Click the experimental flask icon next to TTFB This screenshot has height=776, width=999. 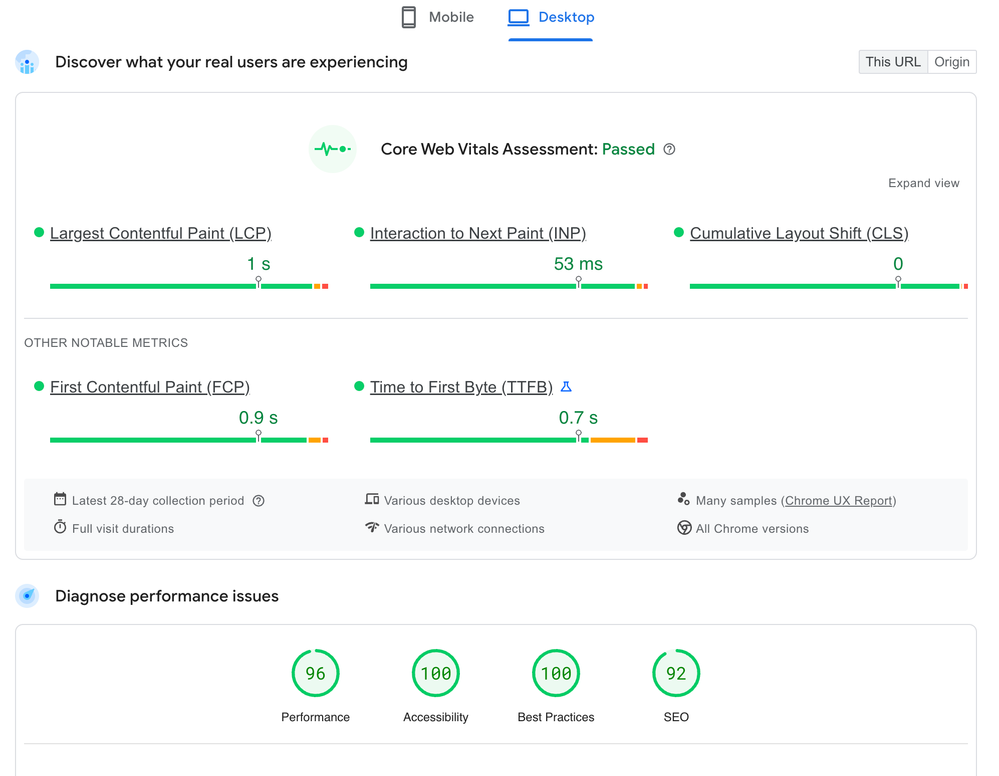566,387
